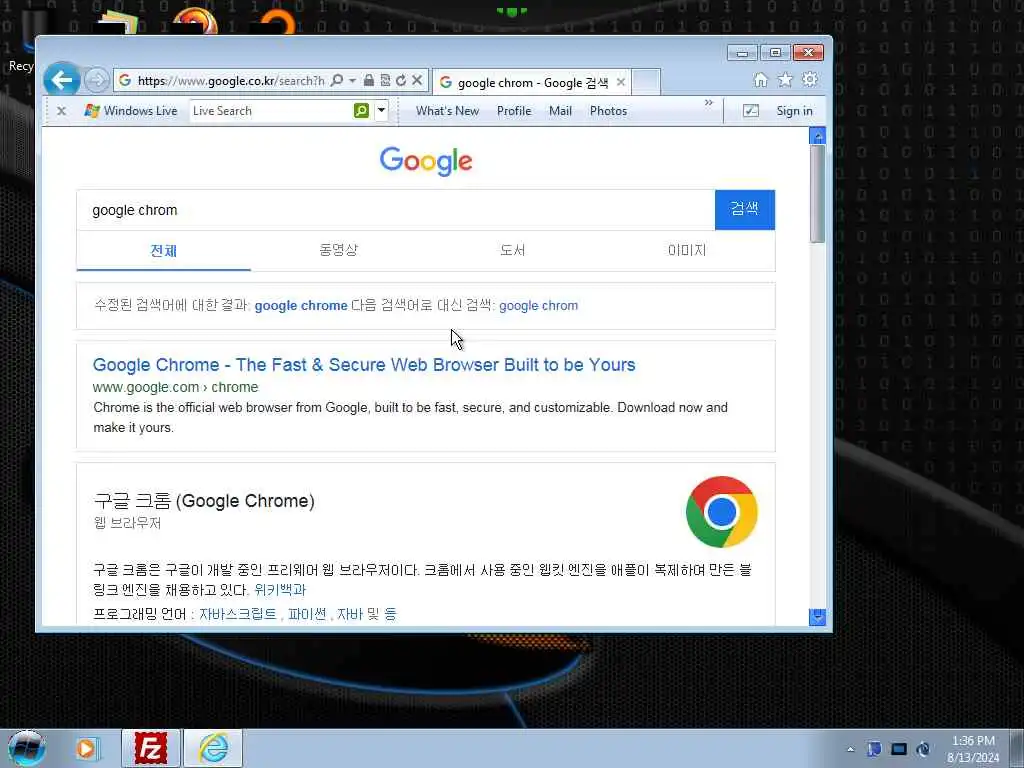Click the vertical scrollbar thumb
Viewport: 1024px width, 768px height.
coord(817,194)
